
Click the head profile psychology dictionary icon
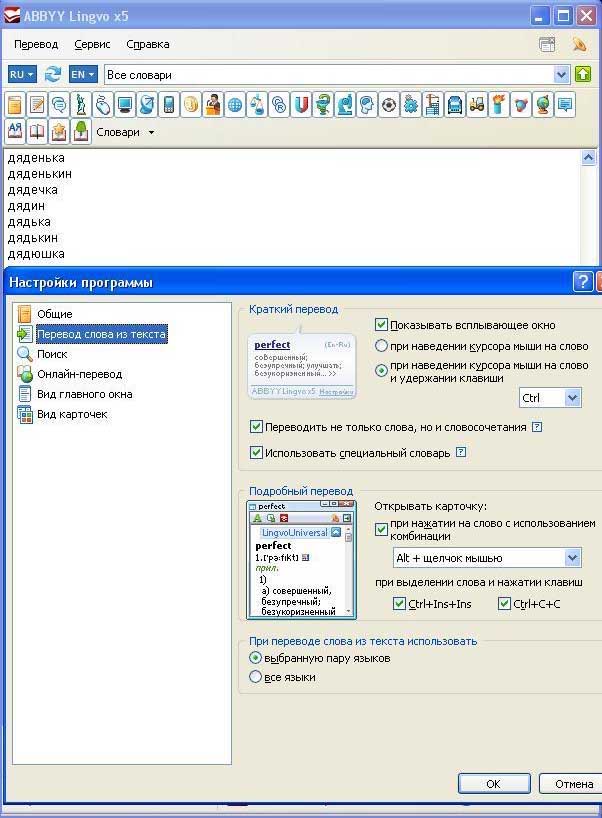pyautogui.click(x=367, y=105)
